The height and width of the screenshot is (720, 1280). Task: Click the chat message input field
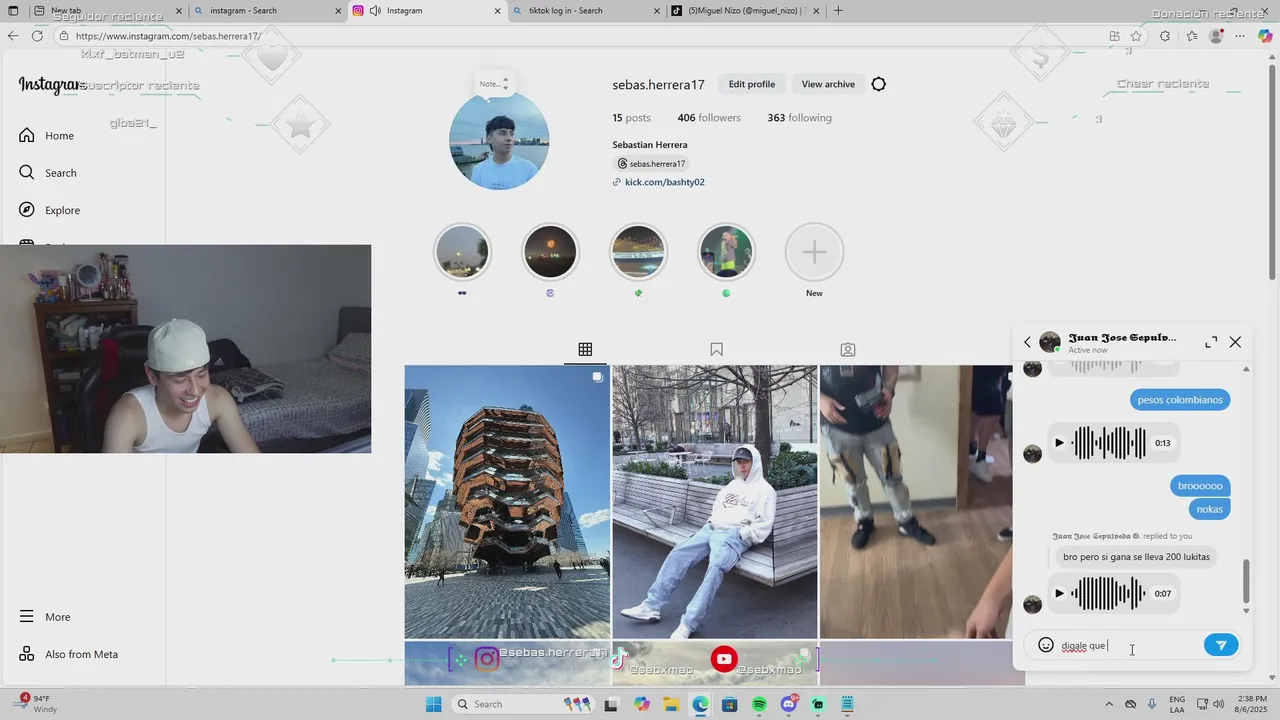pos(1130,646)
